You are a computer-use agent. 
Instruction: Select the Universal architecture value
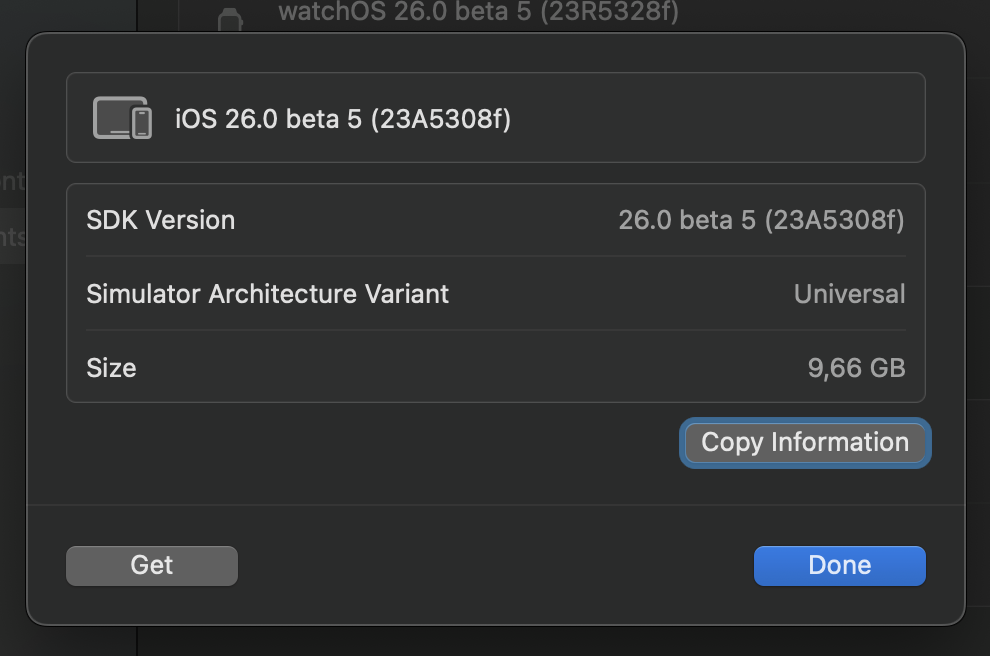click(850, 294)
